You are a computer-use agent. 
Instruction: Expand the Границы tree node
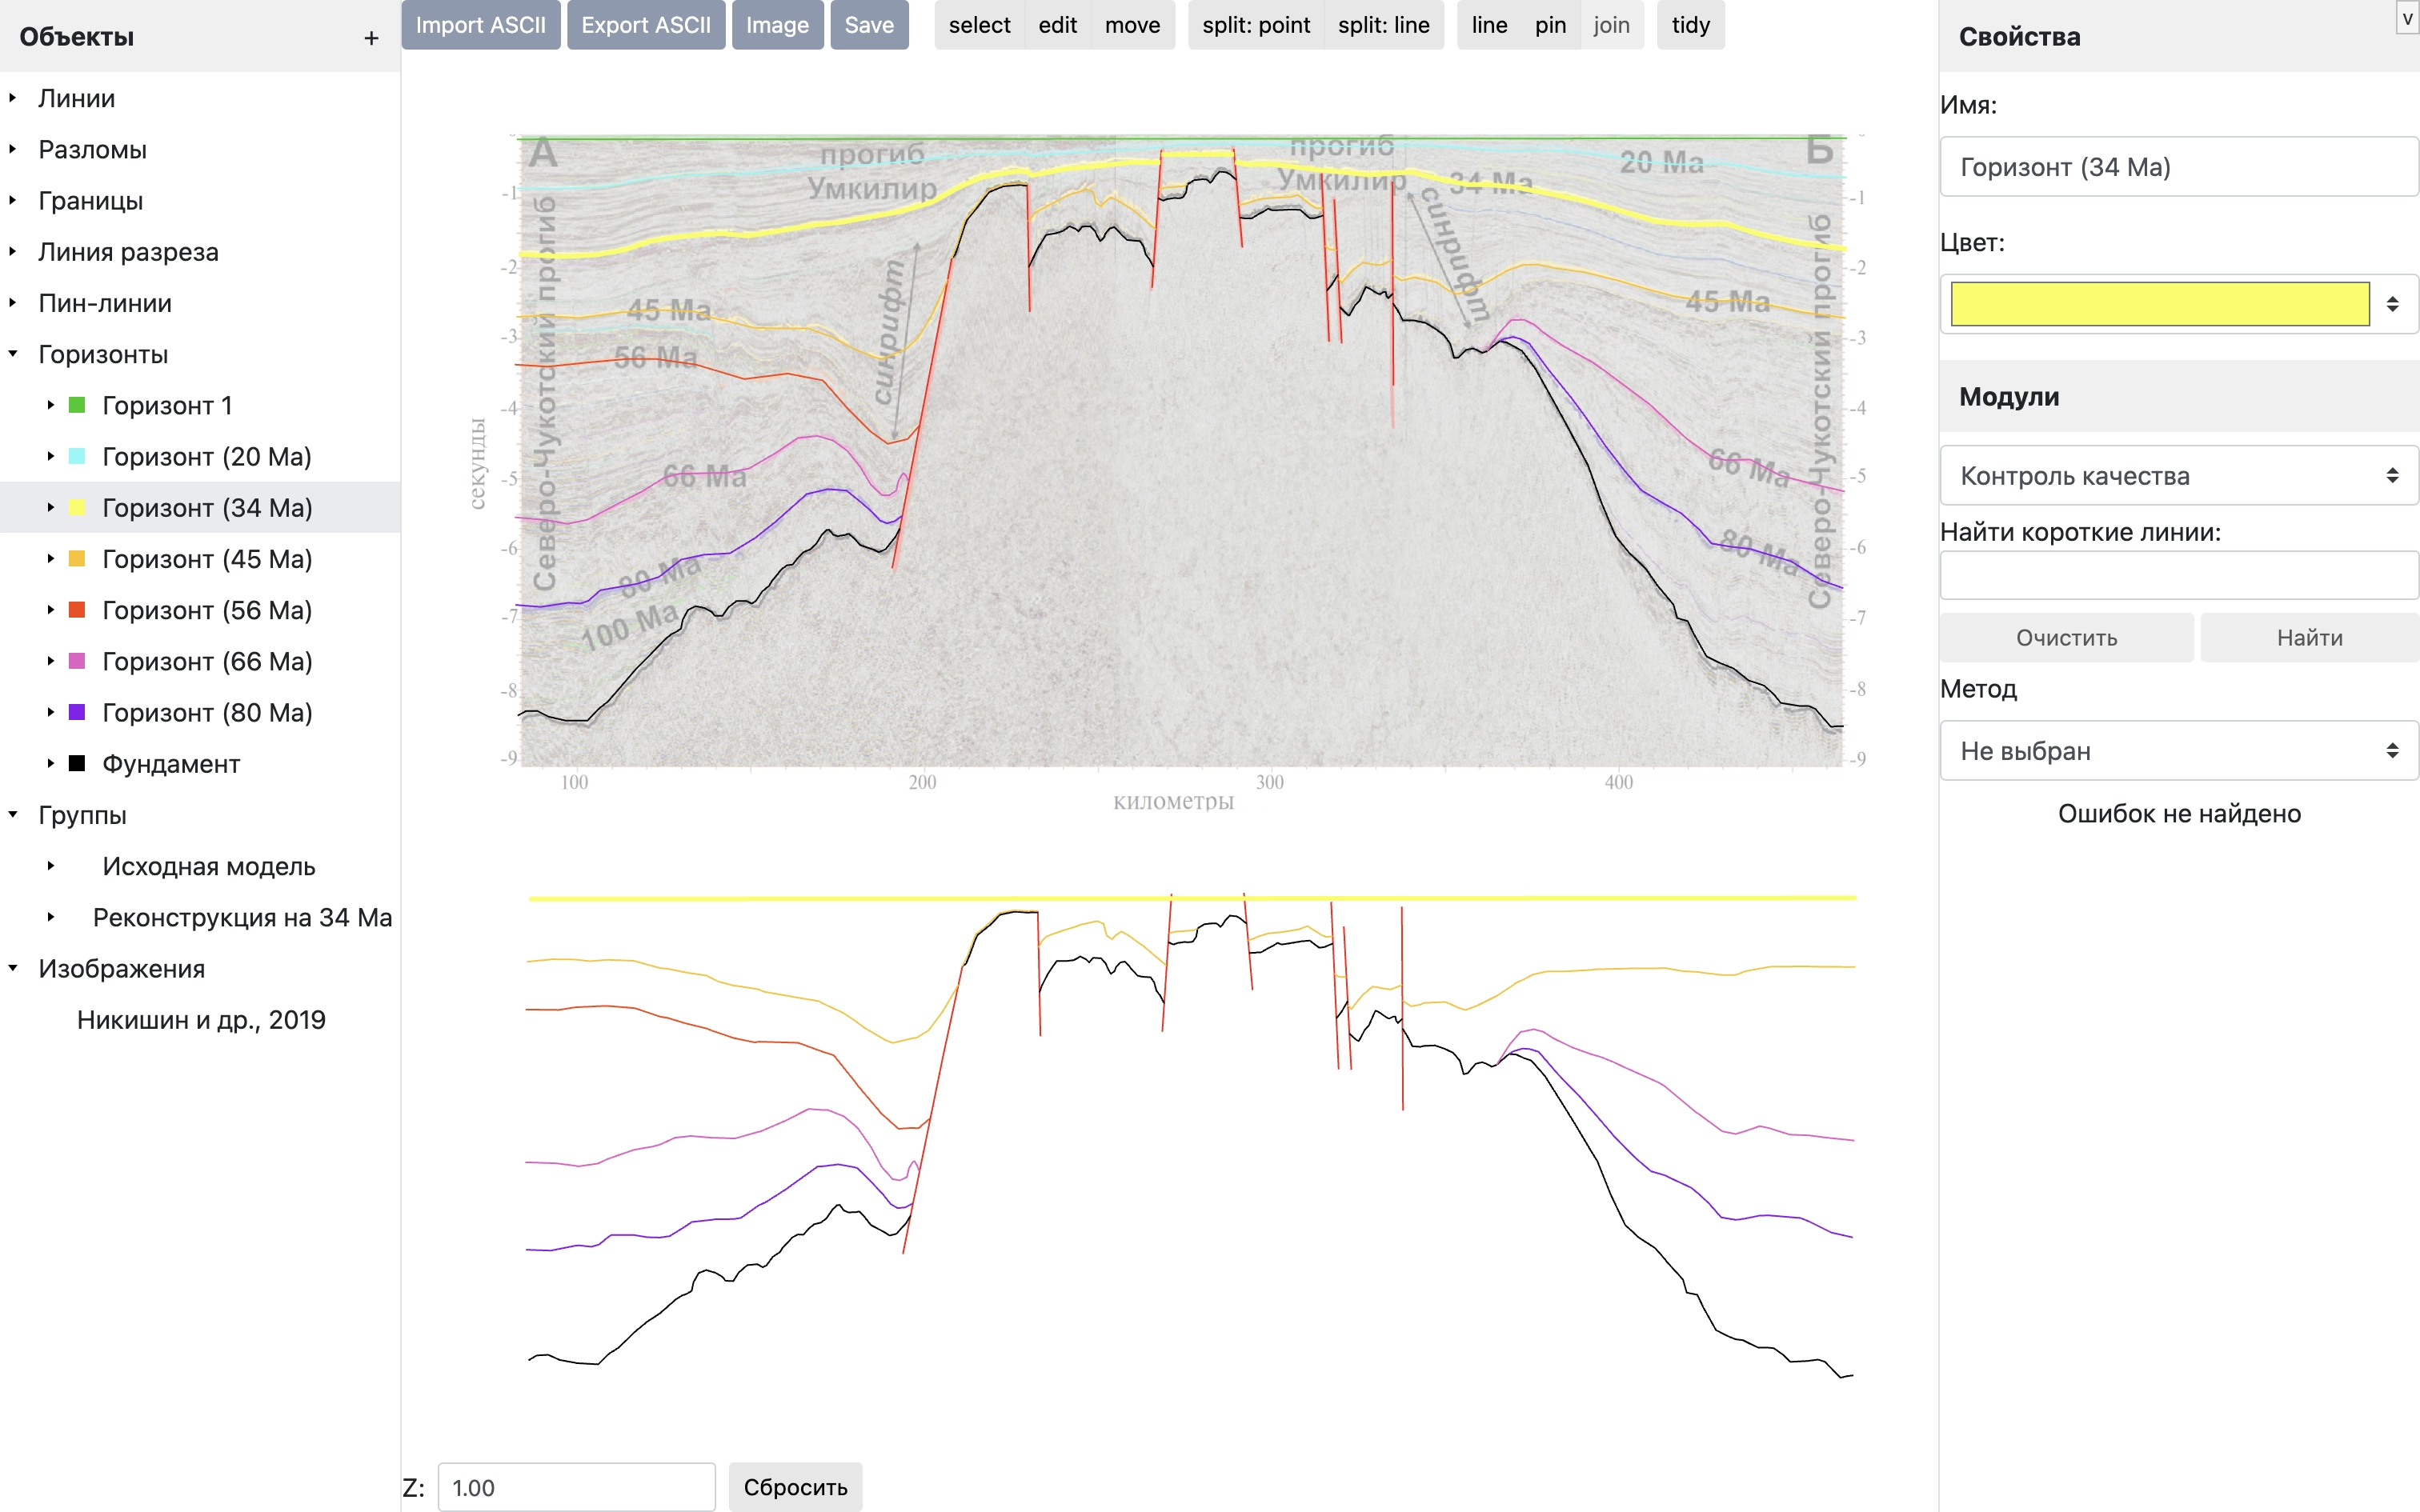pyautogui.click(x=13, y=200)
